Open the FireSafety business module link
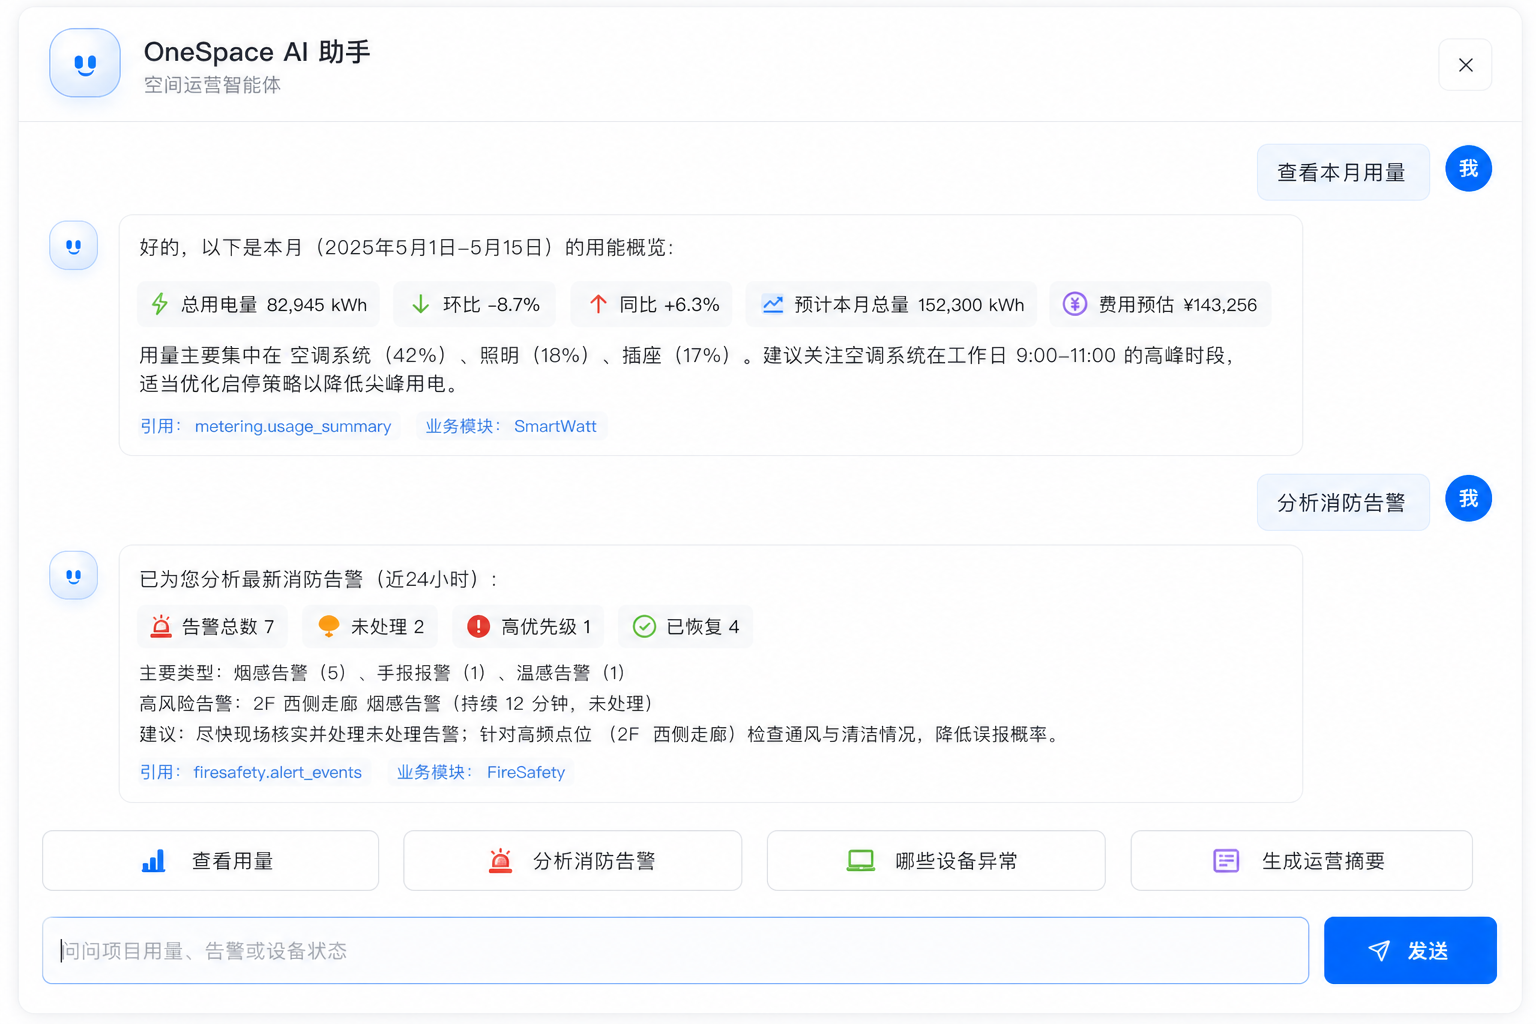The width and height of the screenshot is (1536, 1024). coord(526,773)
